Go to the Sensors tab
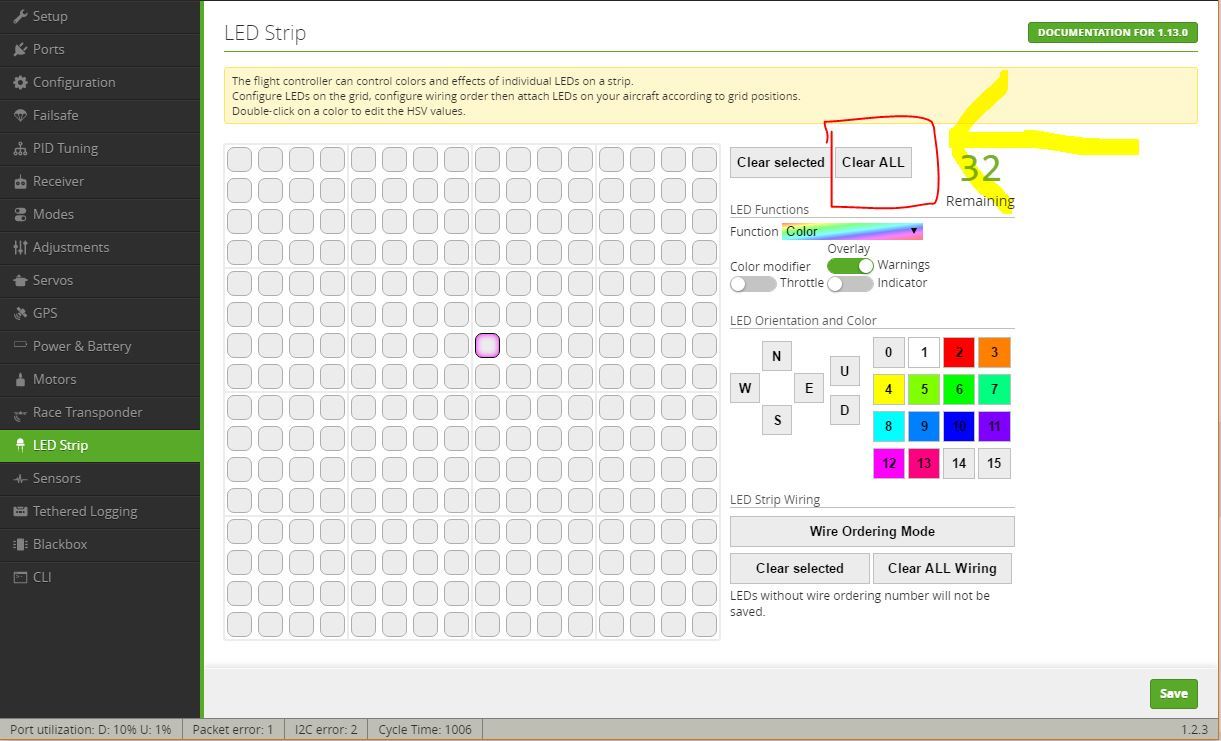The image size is (1221, 741). [x=100, y=478]
